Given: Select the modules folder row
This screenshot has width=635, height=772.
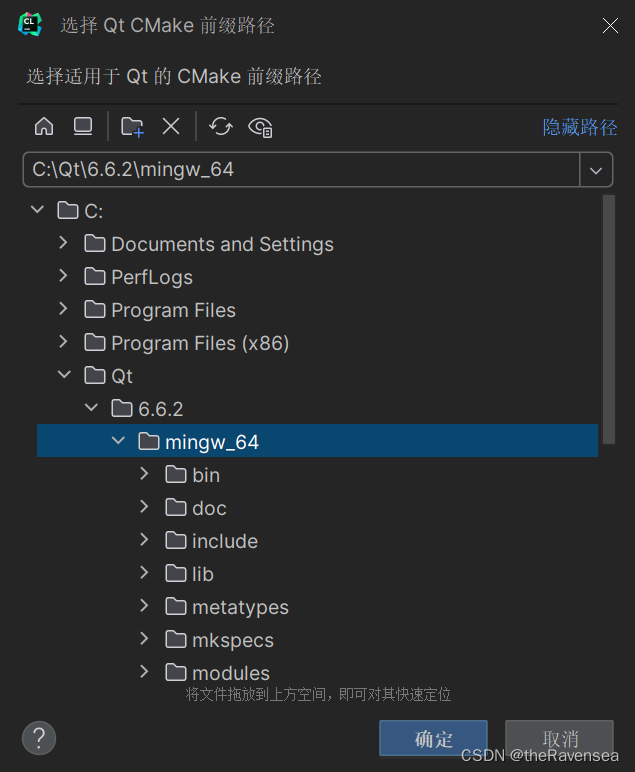Looking at the screenshot, I should point(318,673).
